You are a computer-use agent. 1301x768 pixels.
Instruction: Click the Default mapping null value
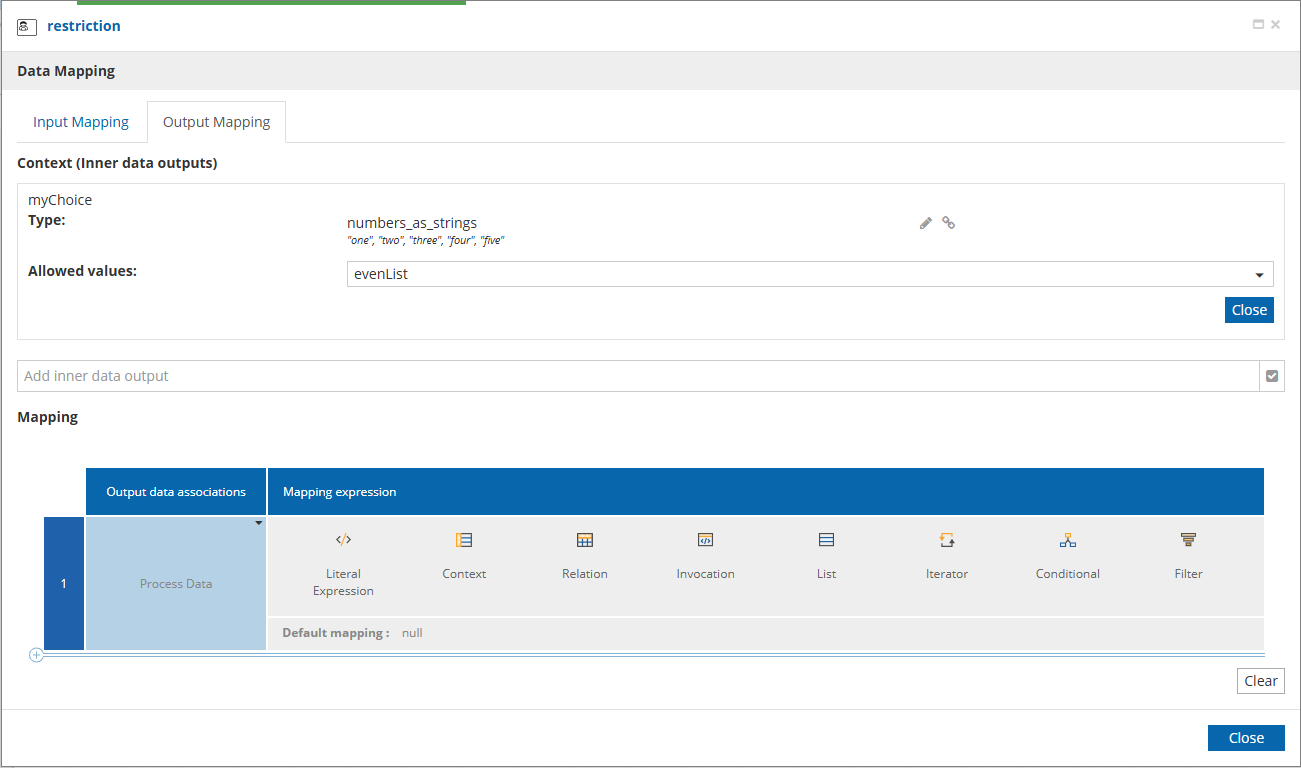(x=412, y=633)
